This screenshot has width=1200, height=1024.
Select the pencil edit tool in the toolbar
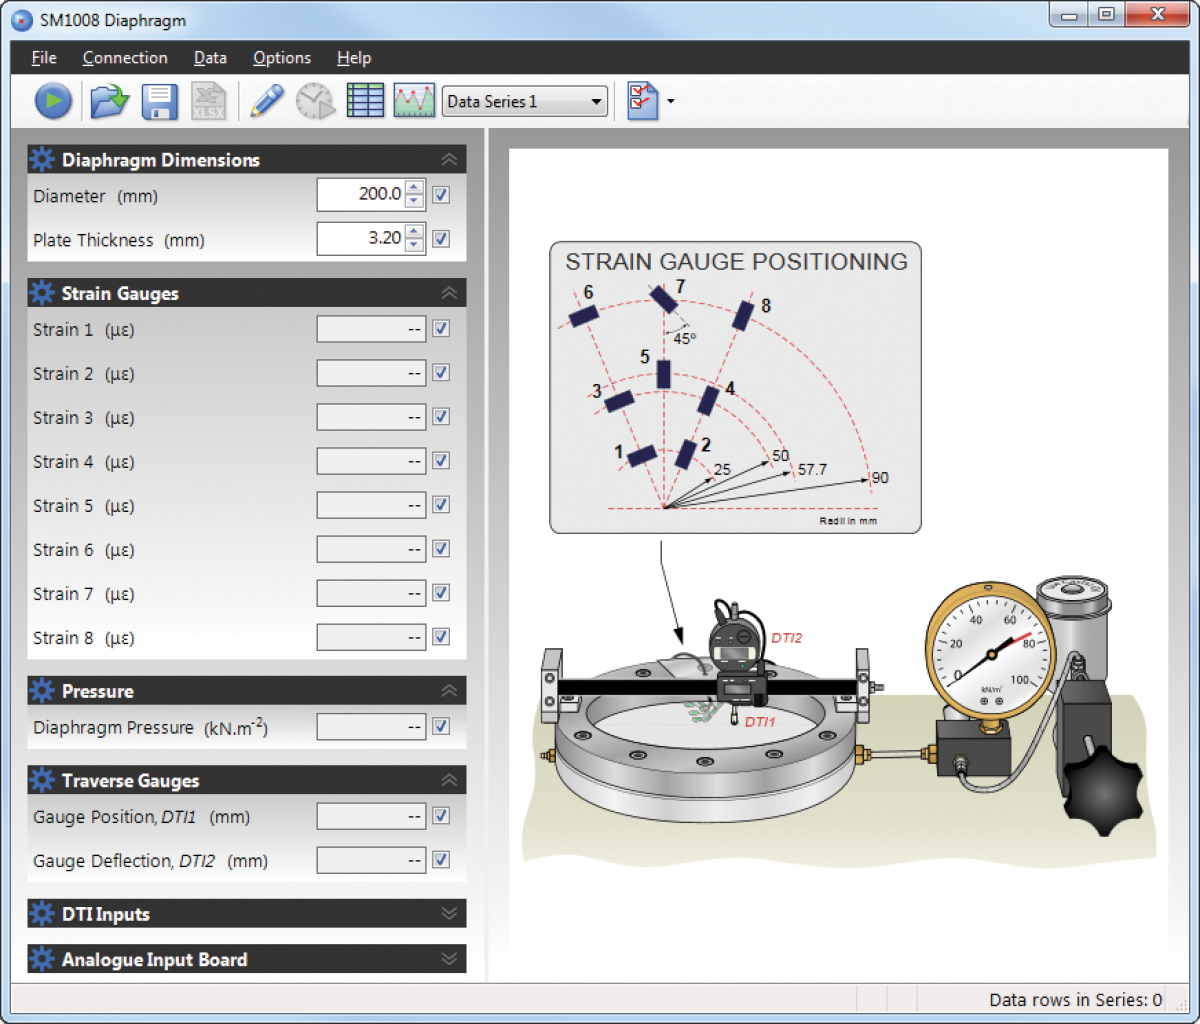click(266, 100)
